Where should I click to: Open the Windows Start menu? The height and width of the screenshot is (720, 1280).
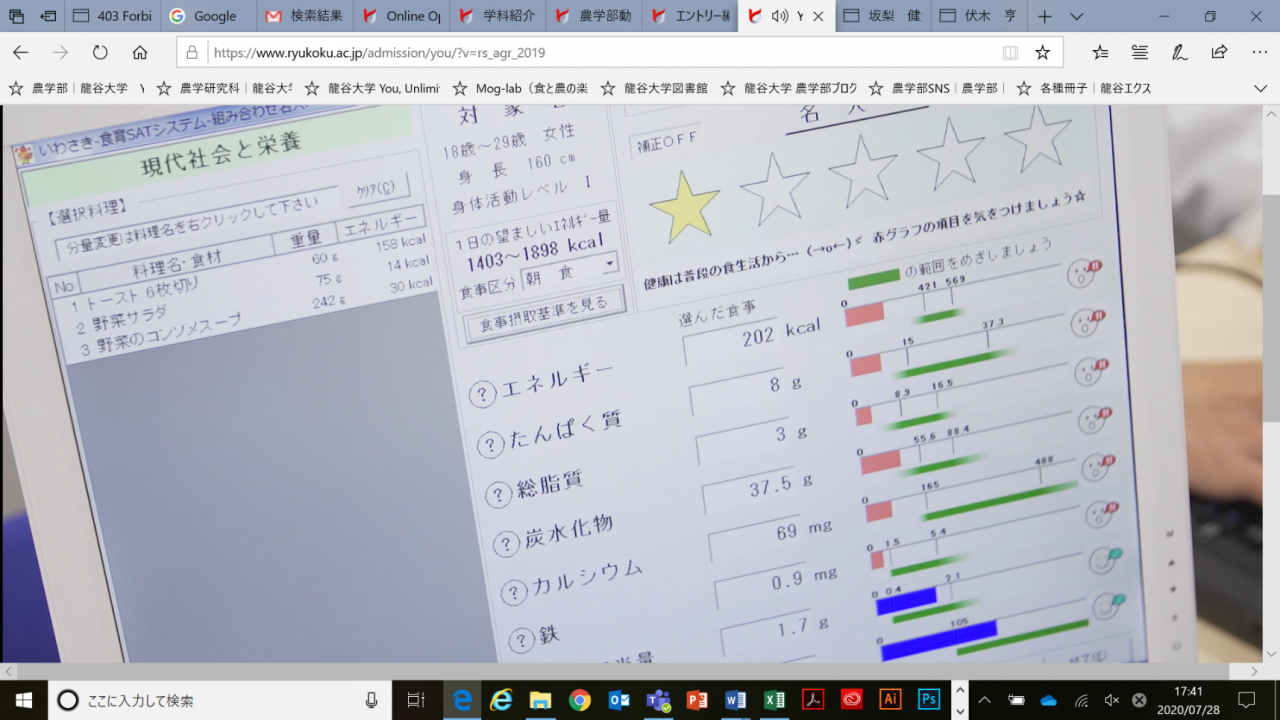click(24, 700)
